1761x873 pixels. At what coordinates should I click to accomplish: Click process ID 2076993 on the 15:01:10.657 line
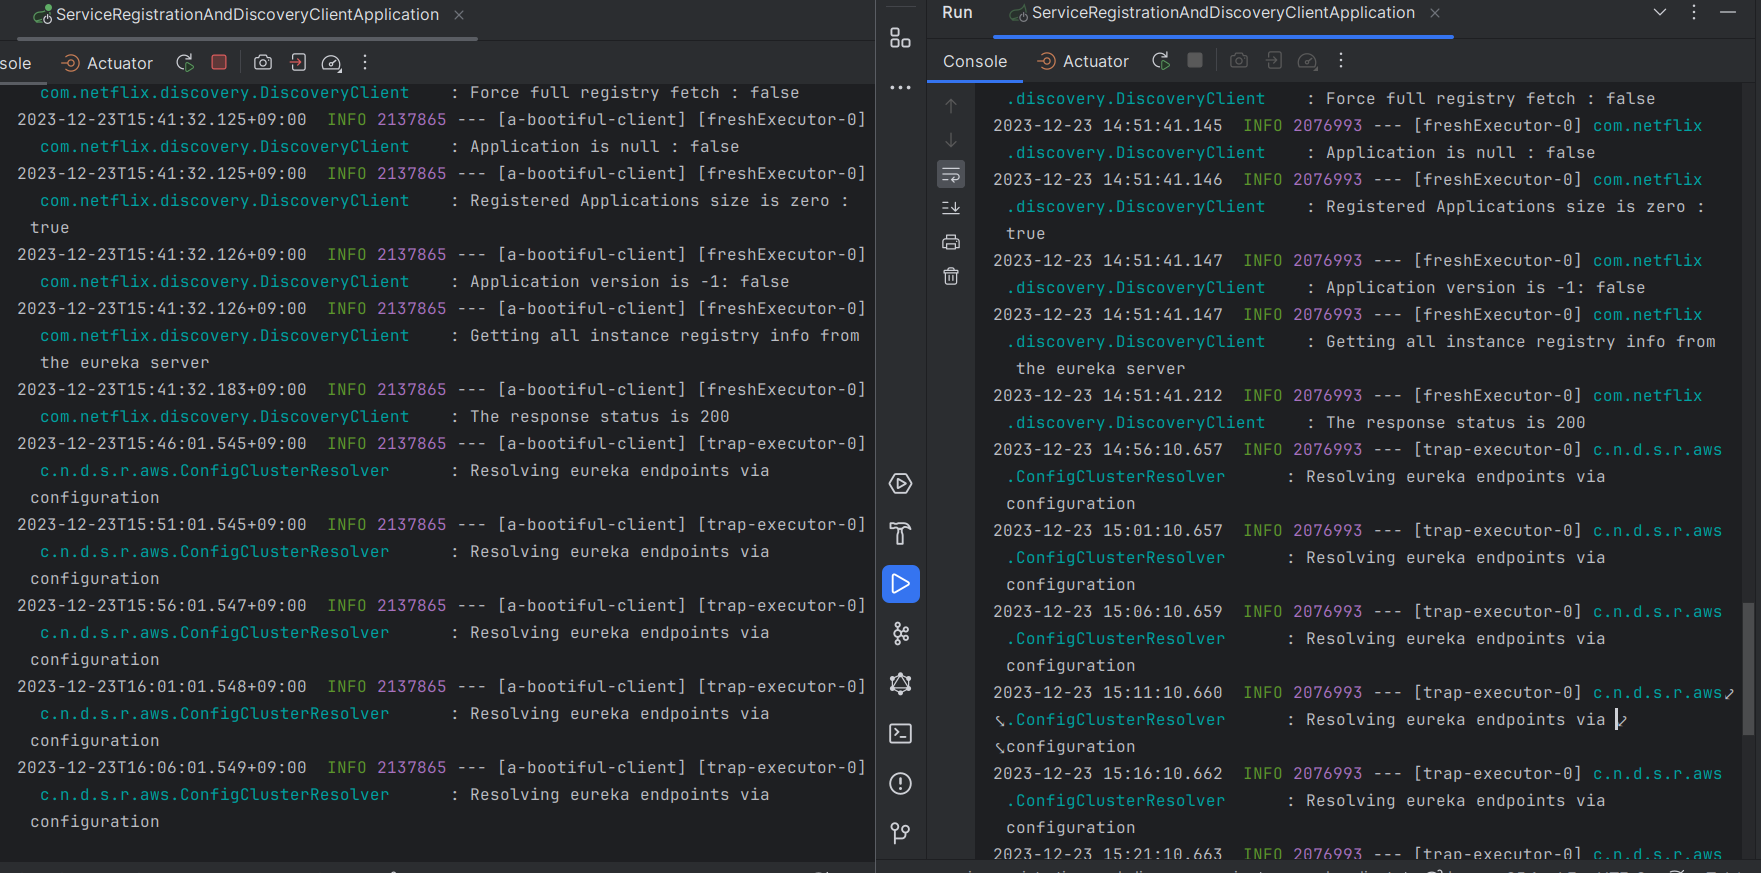tap(1328, 530)
